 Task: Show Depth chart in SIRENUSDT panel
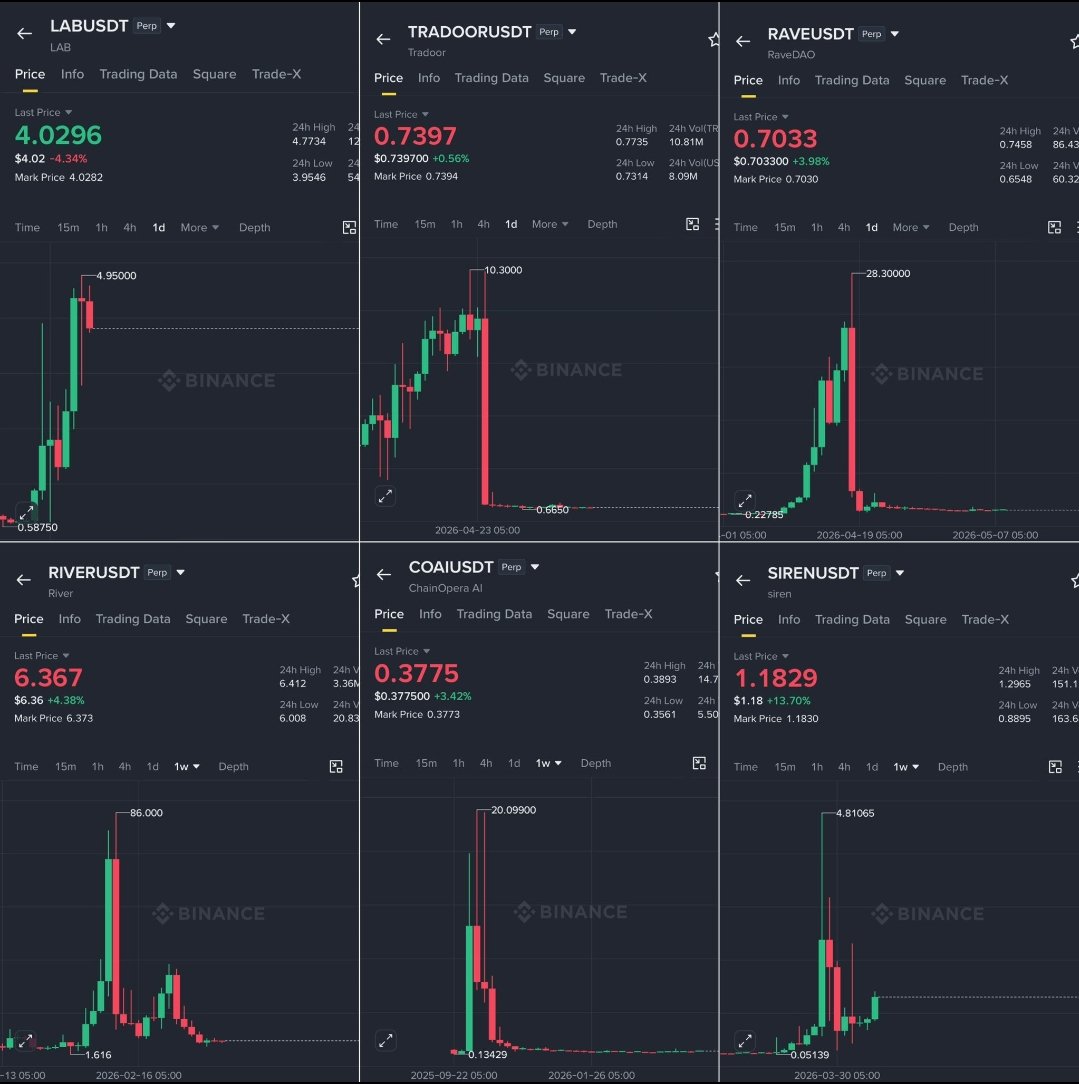953,767
